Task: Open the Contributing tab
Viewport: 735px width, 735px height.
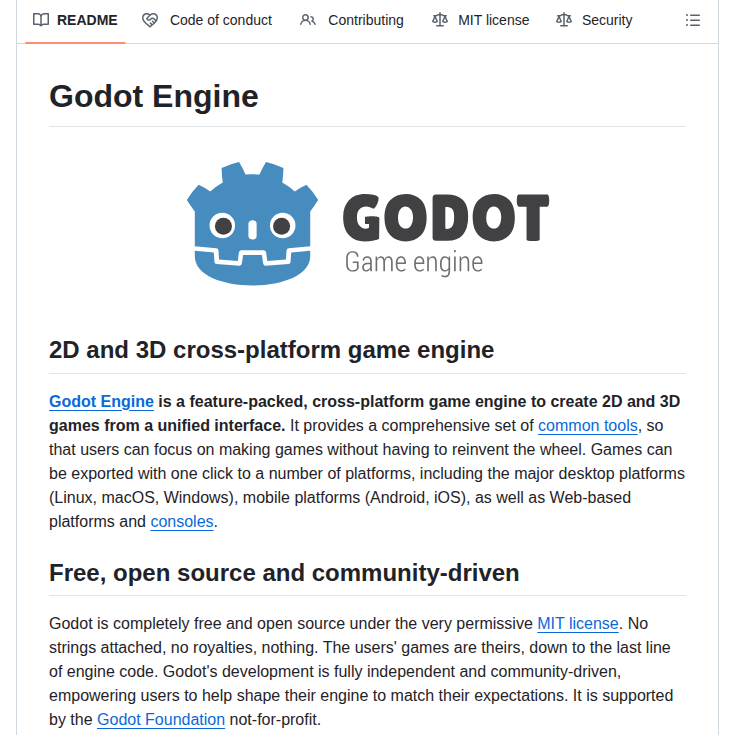Action: point(352,20)
